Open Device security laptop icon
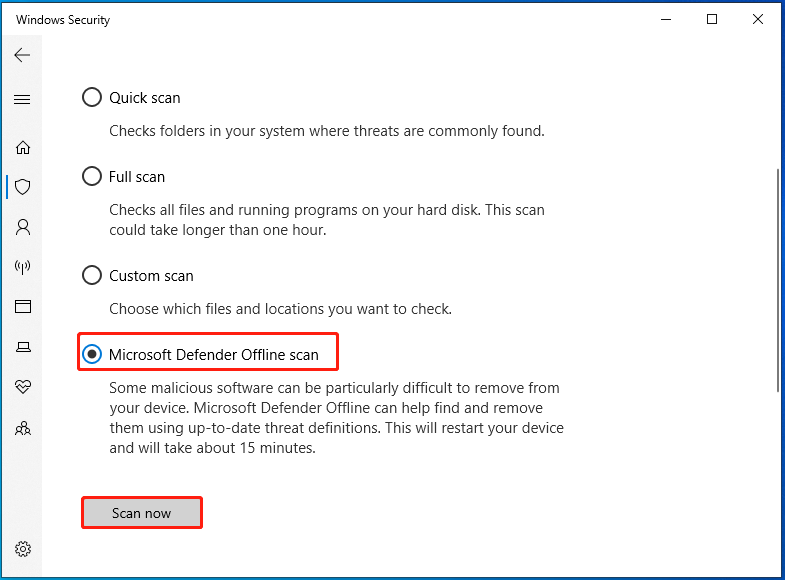This screenshot has width=785, height=580. pos(23,346)
